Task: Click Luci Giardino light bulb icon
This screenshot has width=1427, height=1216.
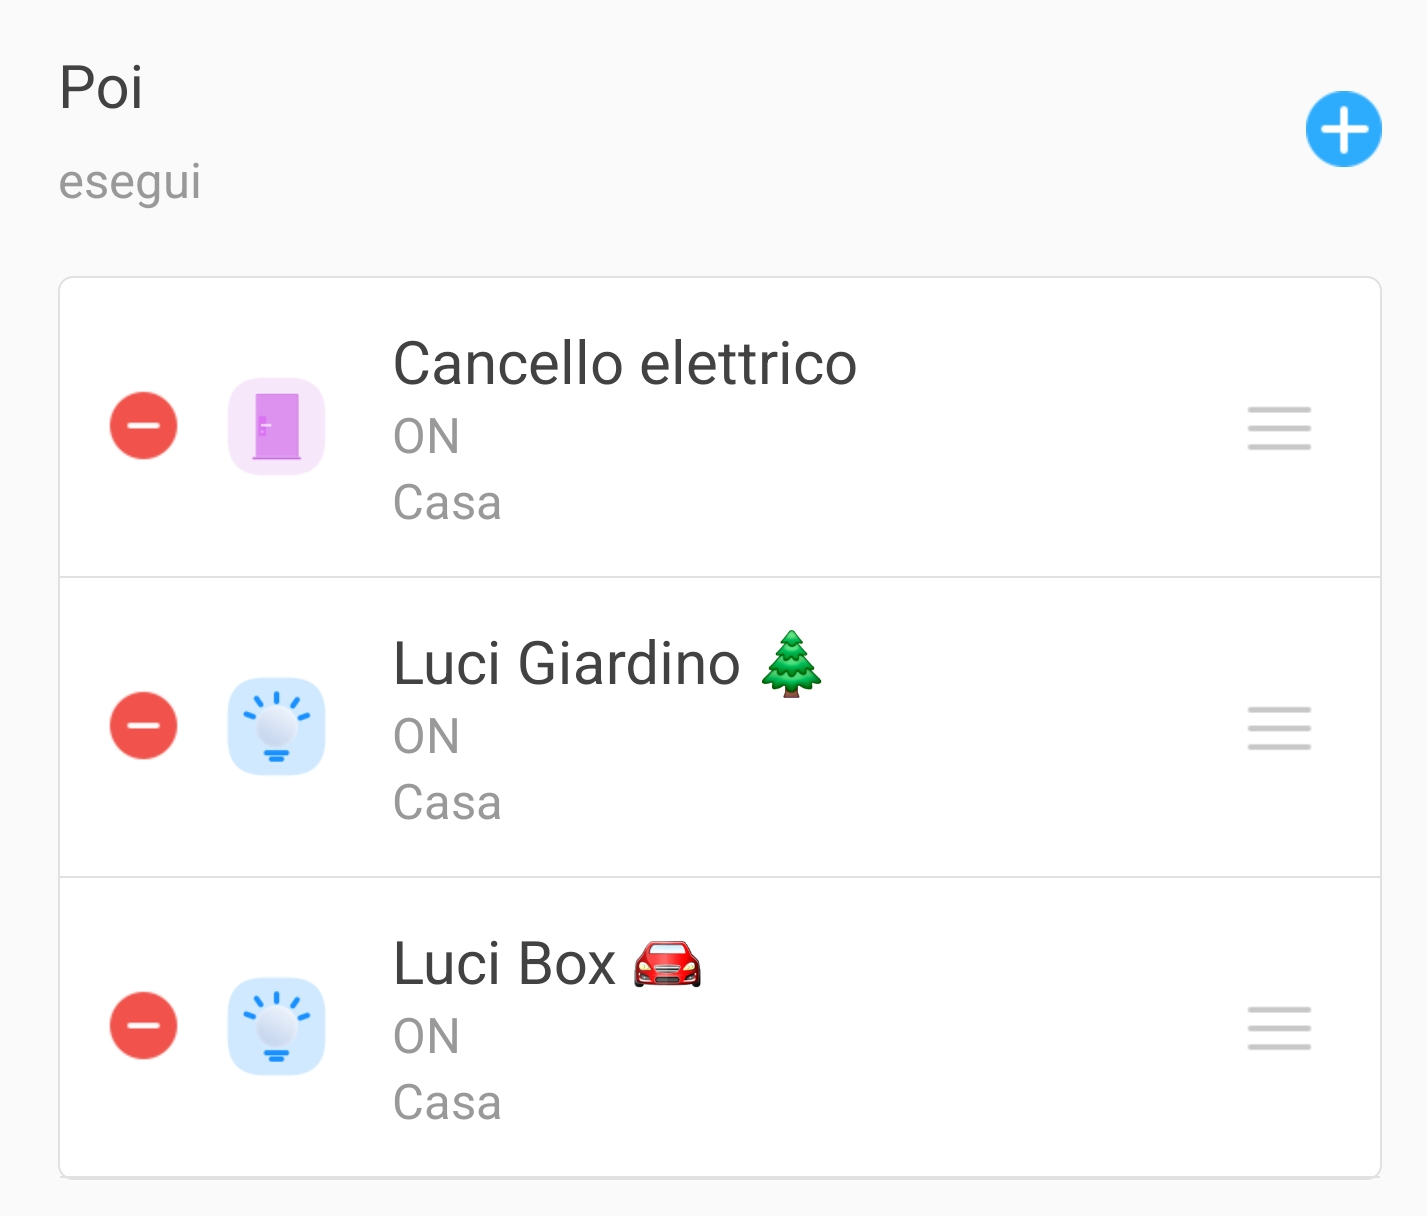Action: click(x=277, y=727)
